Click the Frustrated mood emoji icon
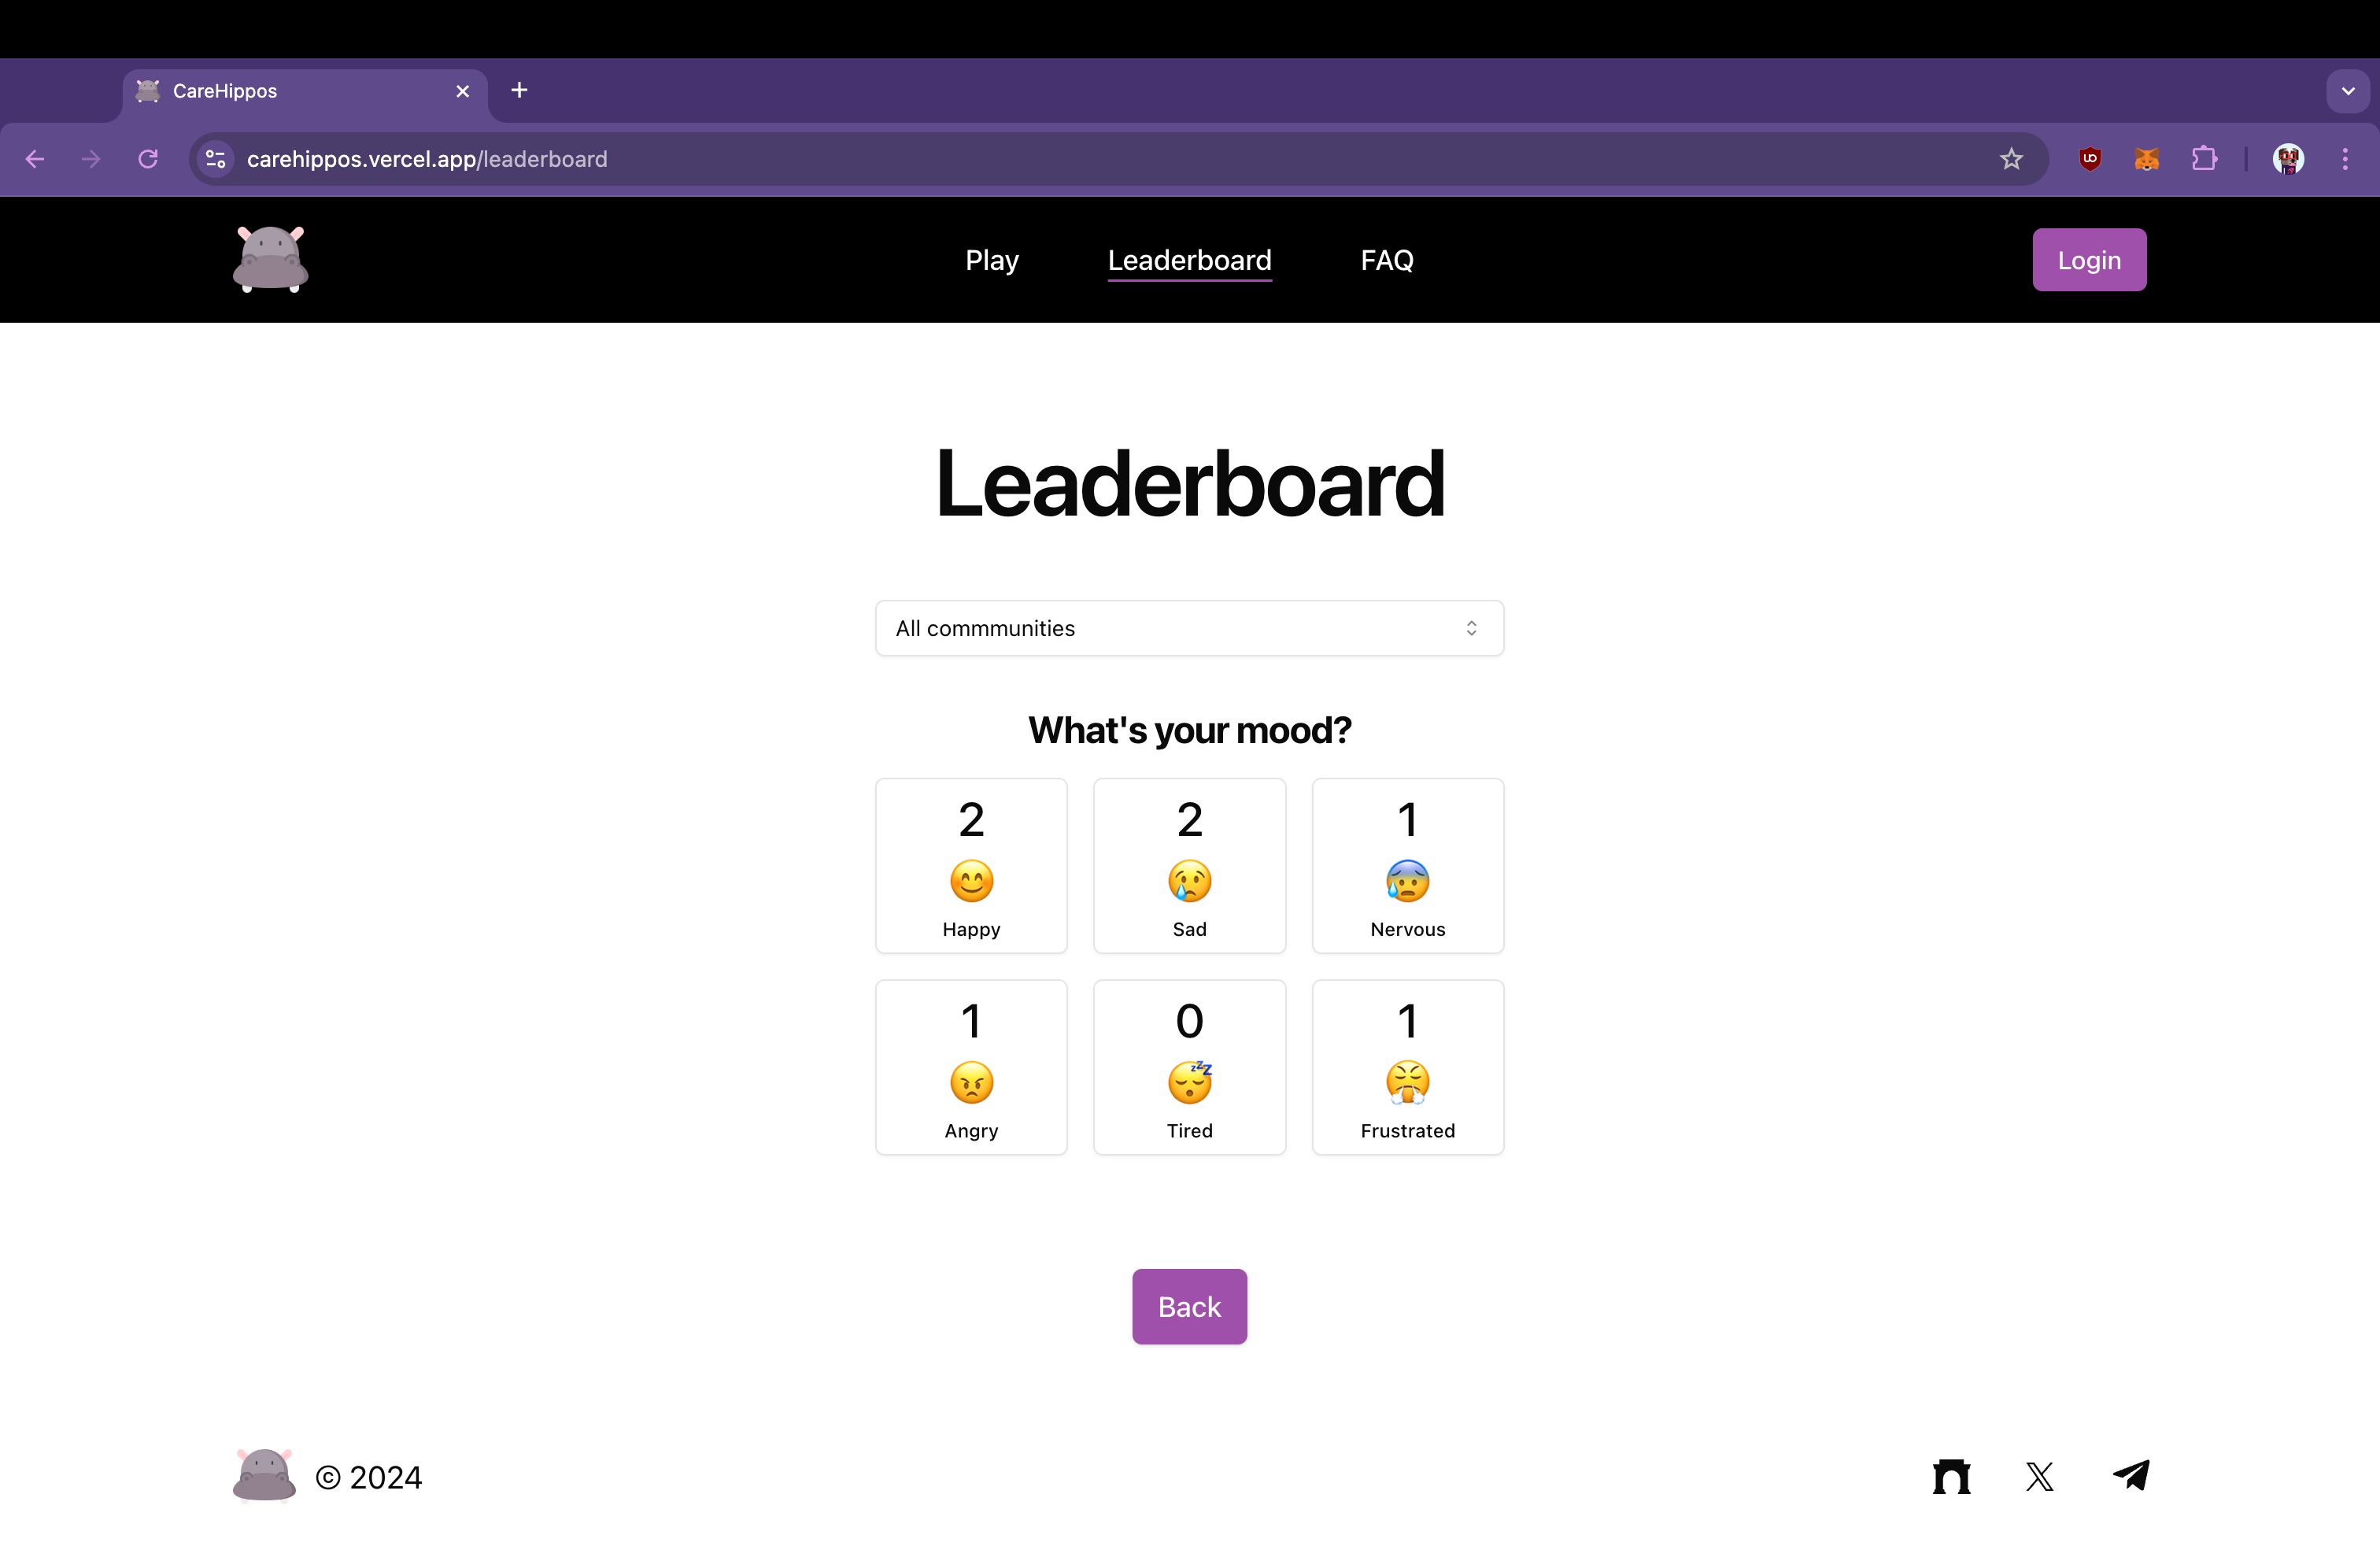 1409,1081
